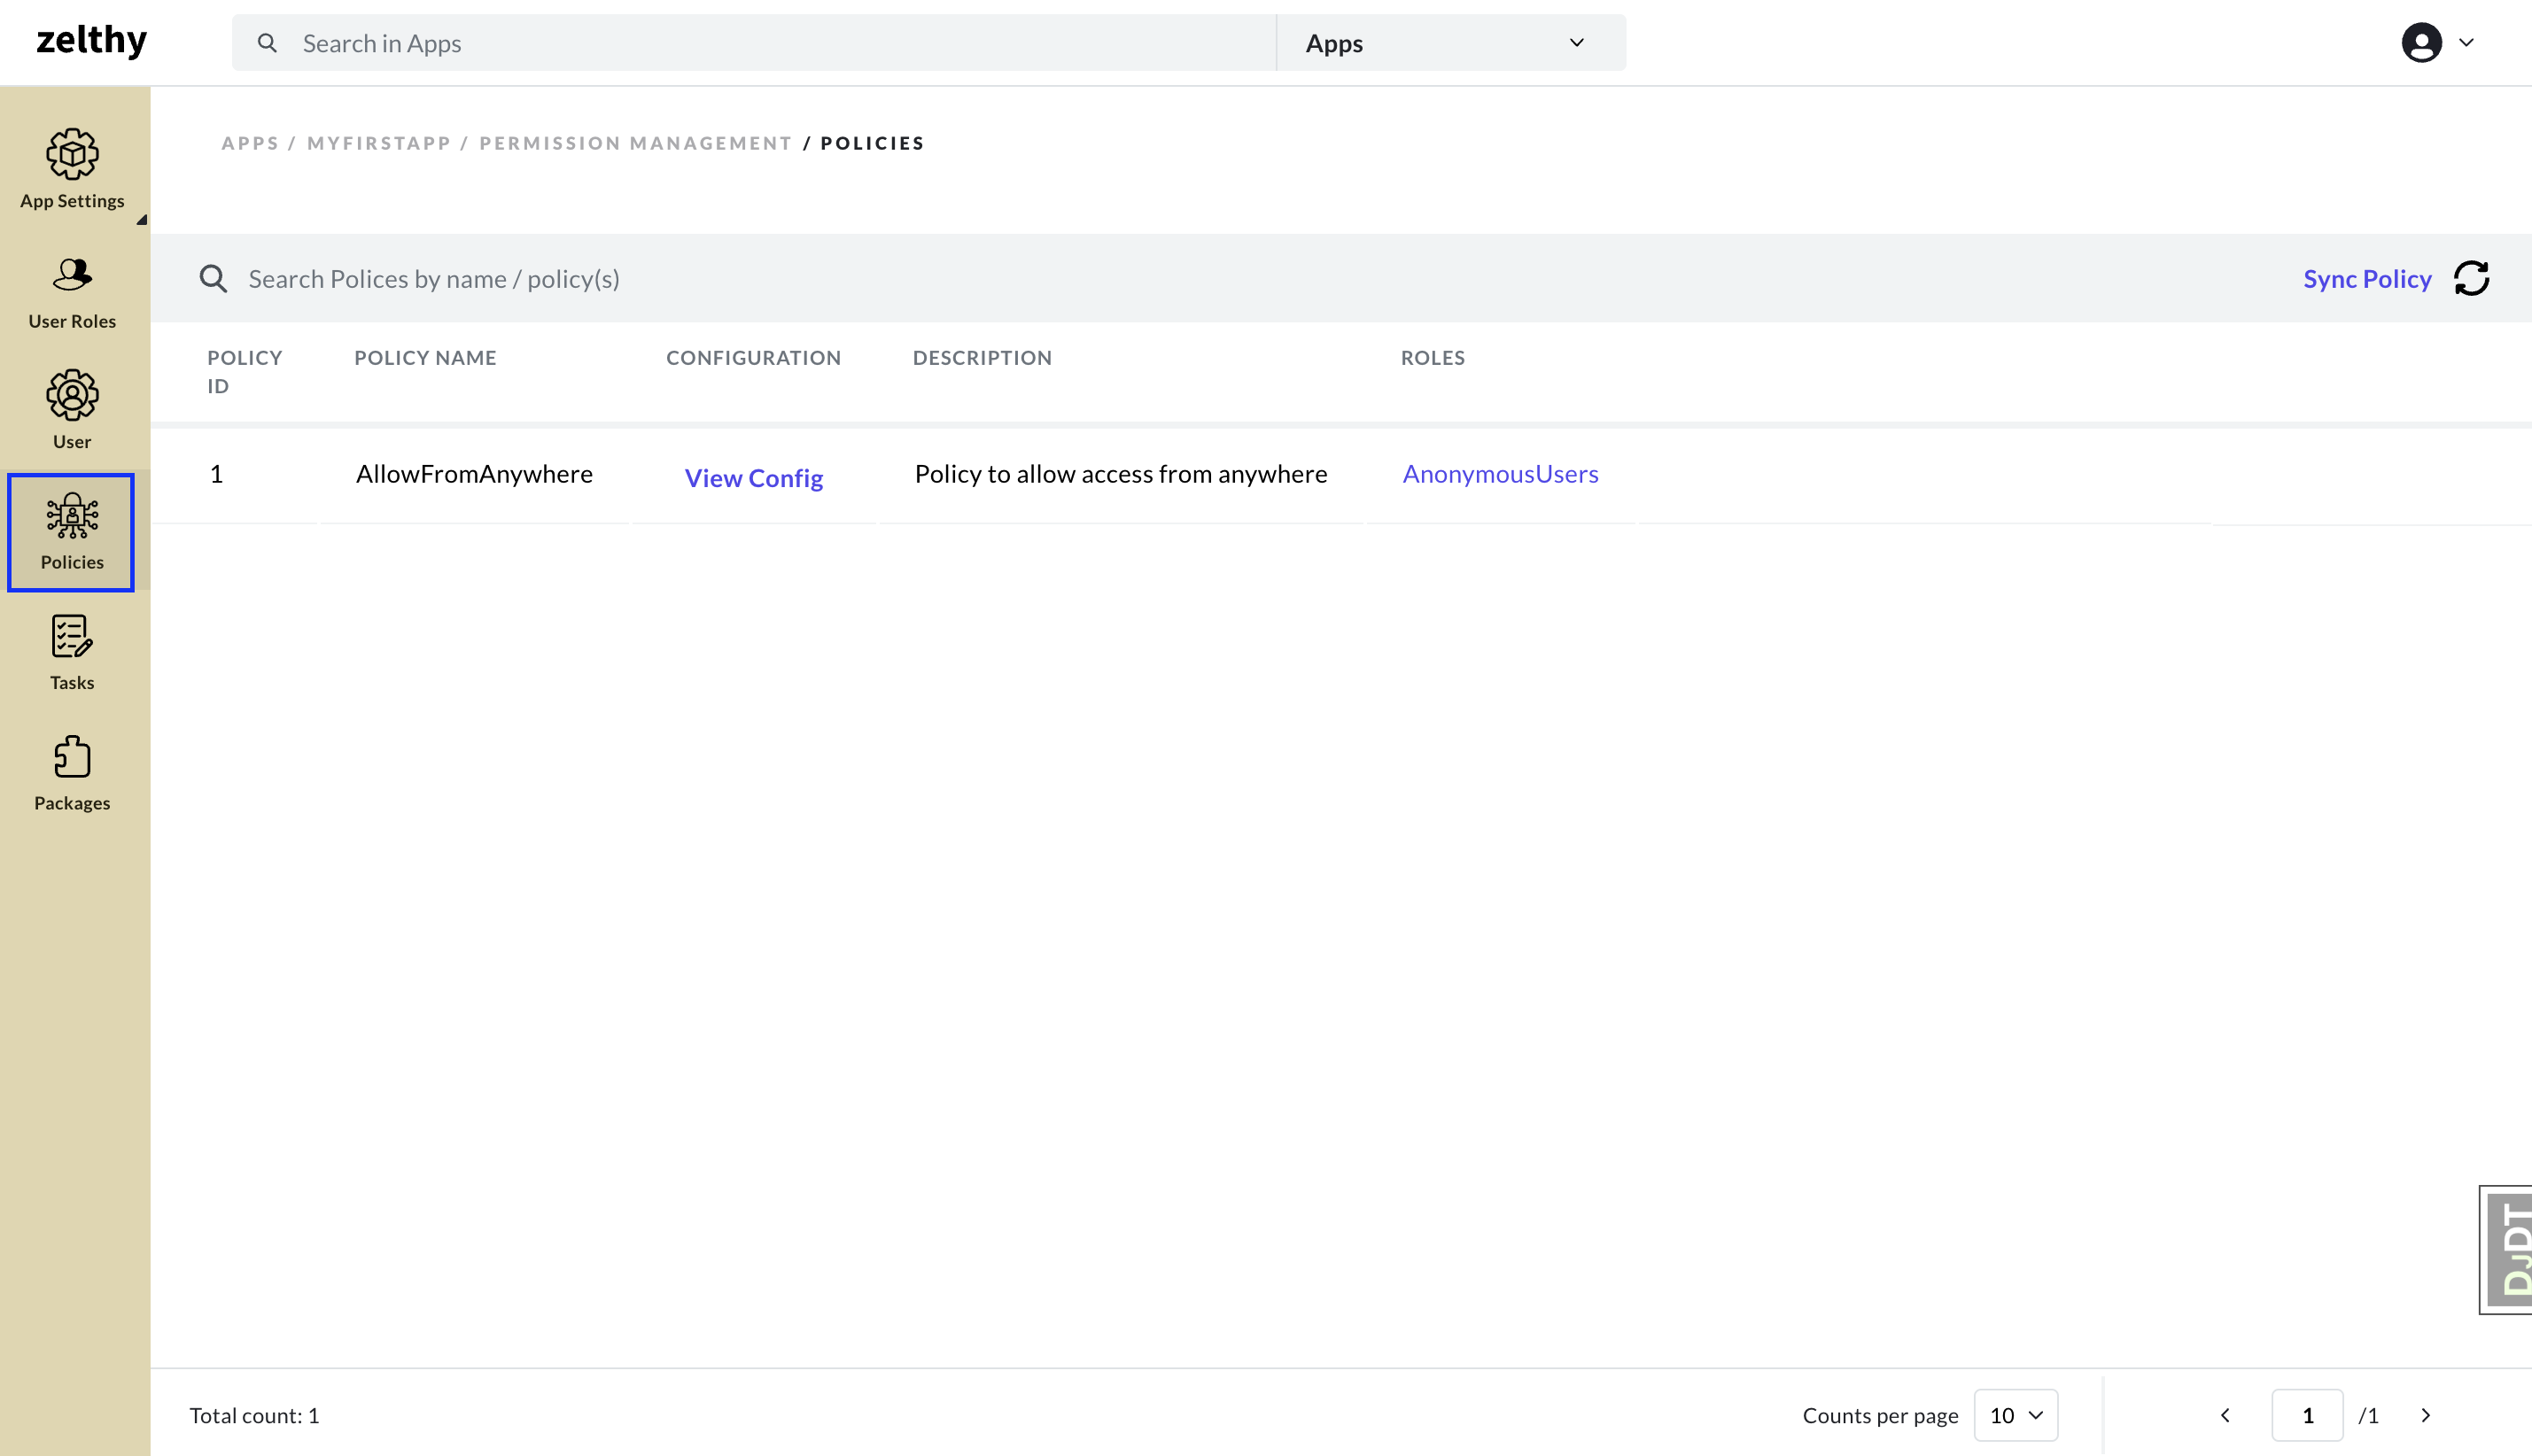Click the policy ID cell for AllowFromAnywhere
This screenshot has height=1456, width=2532.
point(216,473)
